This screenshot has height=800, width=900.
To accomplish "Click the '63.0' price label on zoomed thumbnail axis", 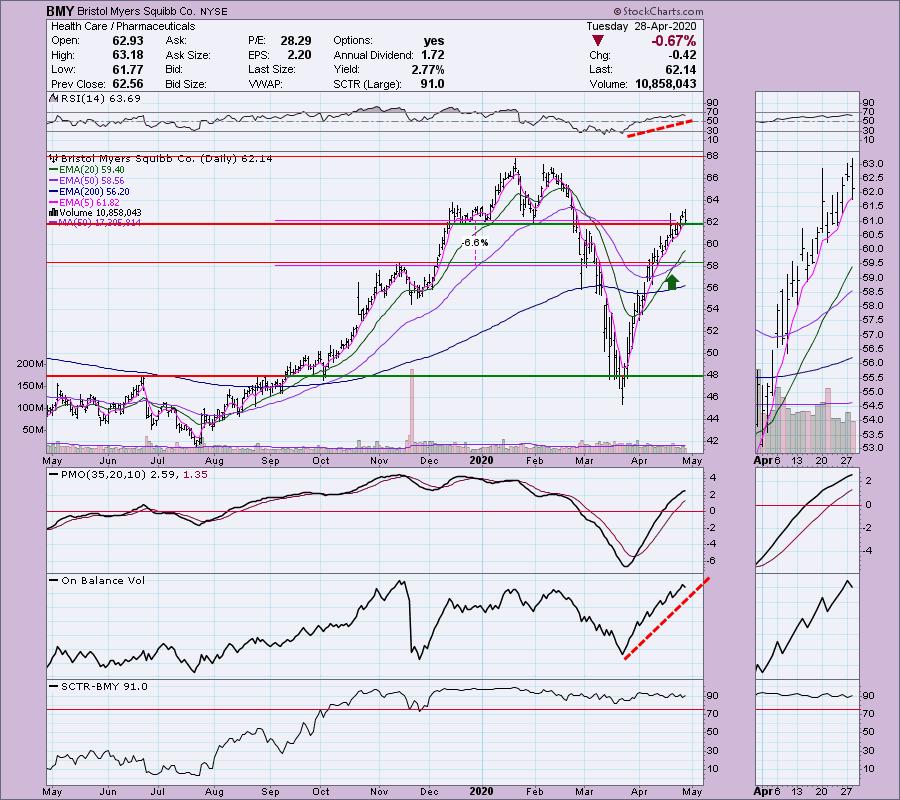I will (x=873, y=164).
